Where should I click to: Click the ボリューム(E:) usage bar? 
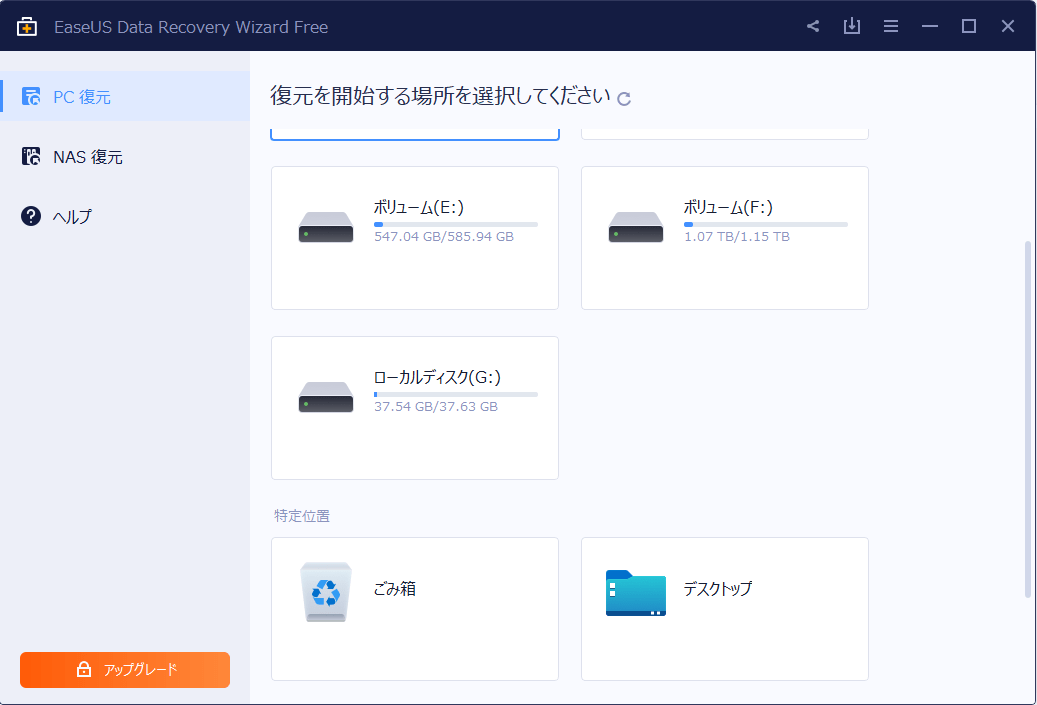[x=456, y=224]
